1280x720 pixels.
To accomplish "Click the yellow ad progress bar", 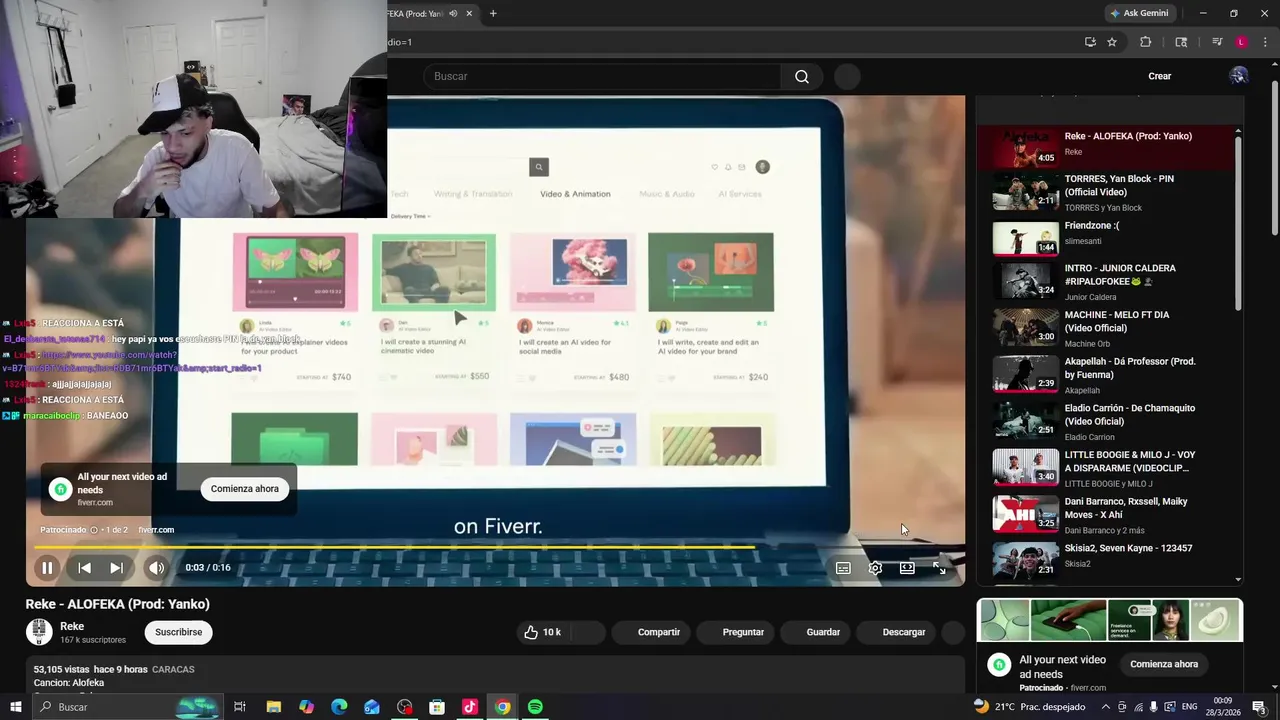I will [395, 547].
